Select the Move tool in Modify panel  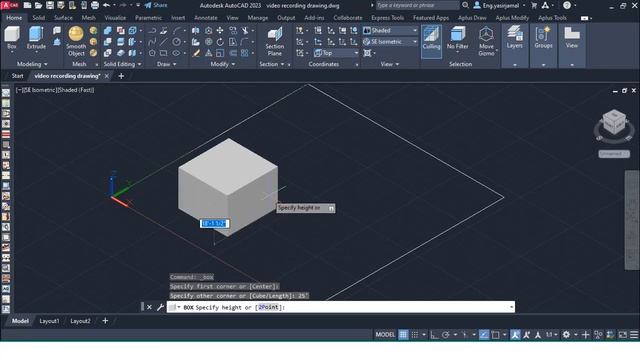[x=220, y=31]
